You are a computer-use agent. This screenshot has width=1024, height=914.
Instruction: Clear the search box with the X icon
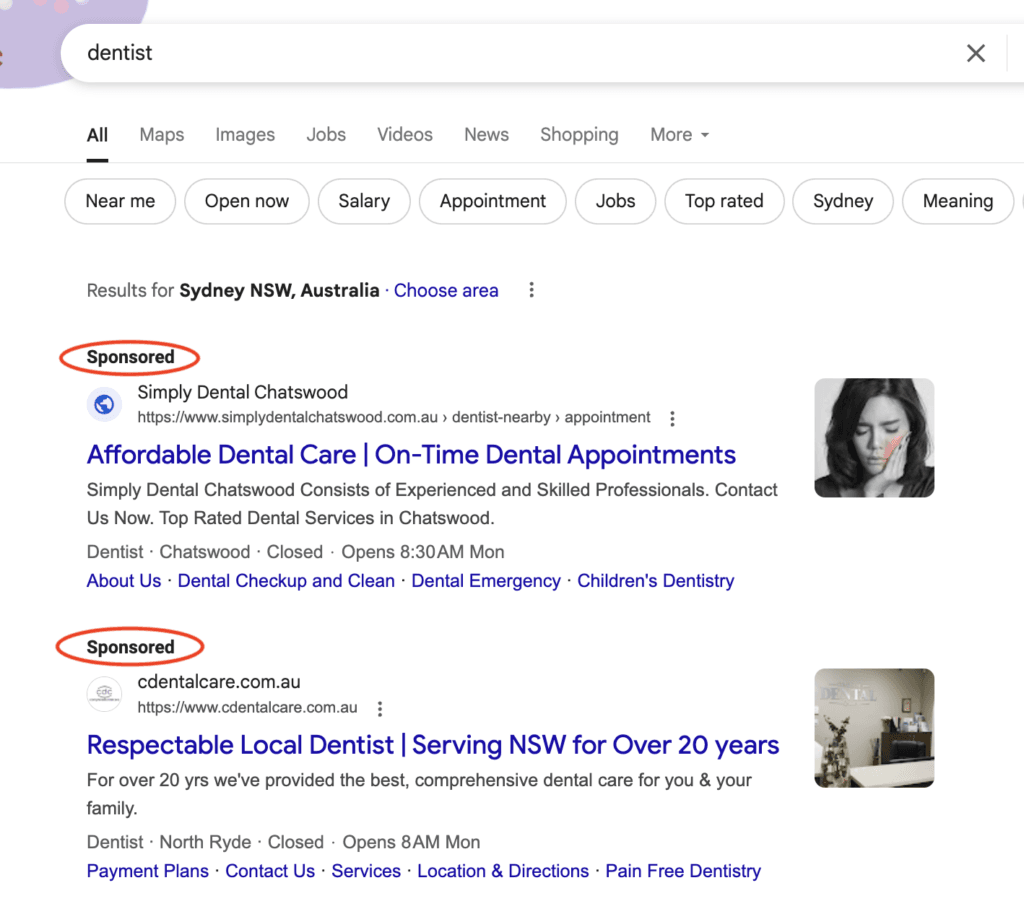coord(976,53)
